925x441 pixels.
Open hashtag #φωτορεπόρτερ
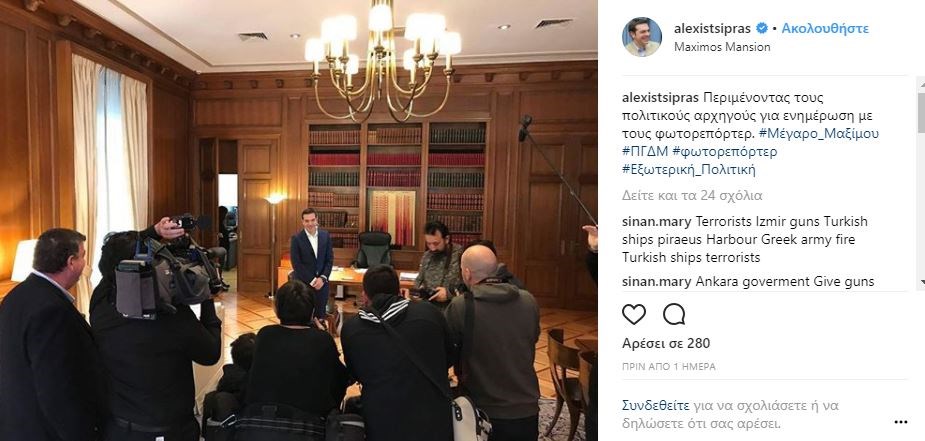point(724,152)
